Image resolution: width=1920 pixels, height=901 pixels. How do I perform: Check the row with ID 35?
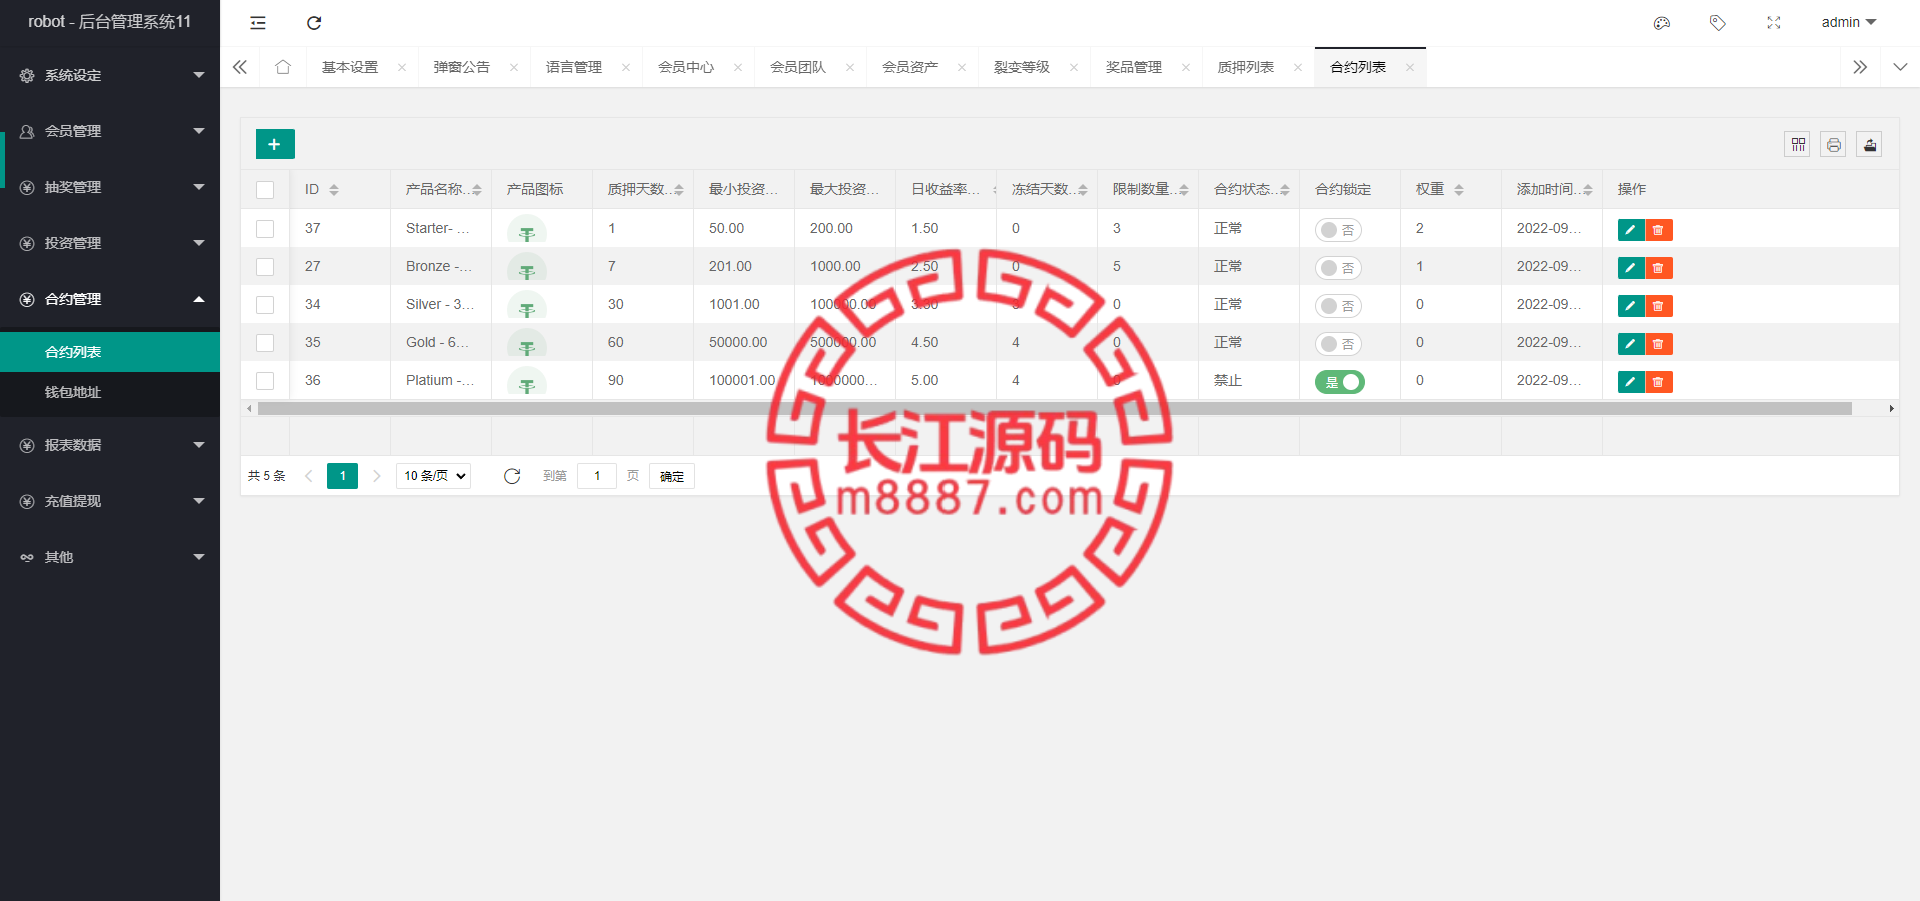[265, 343]
